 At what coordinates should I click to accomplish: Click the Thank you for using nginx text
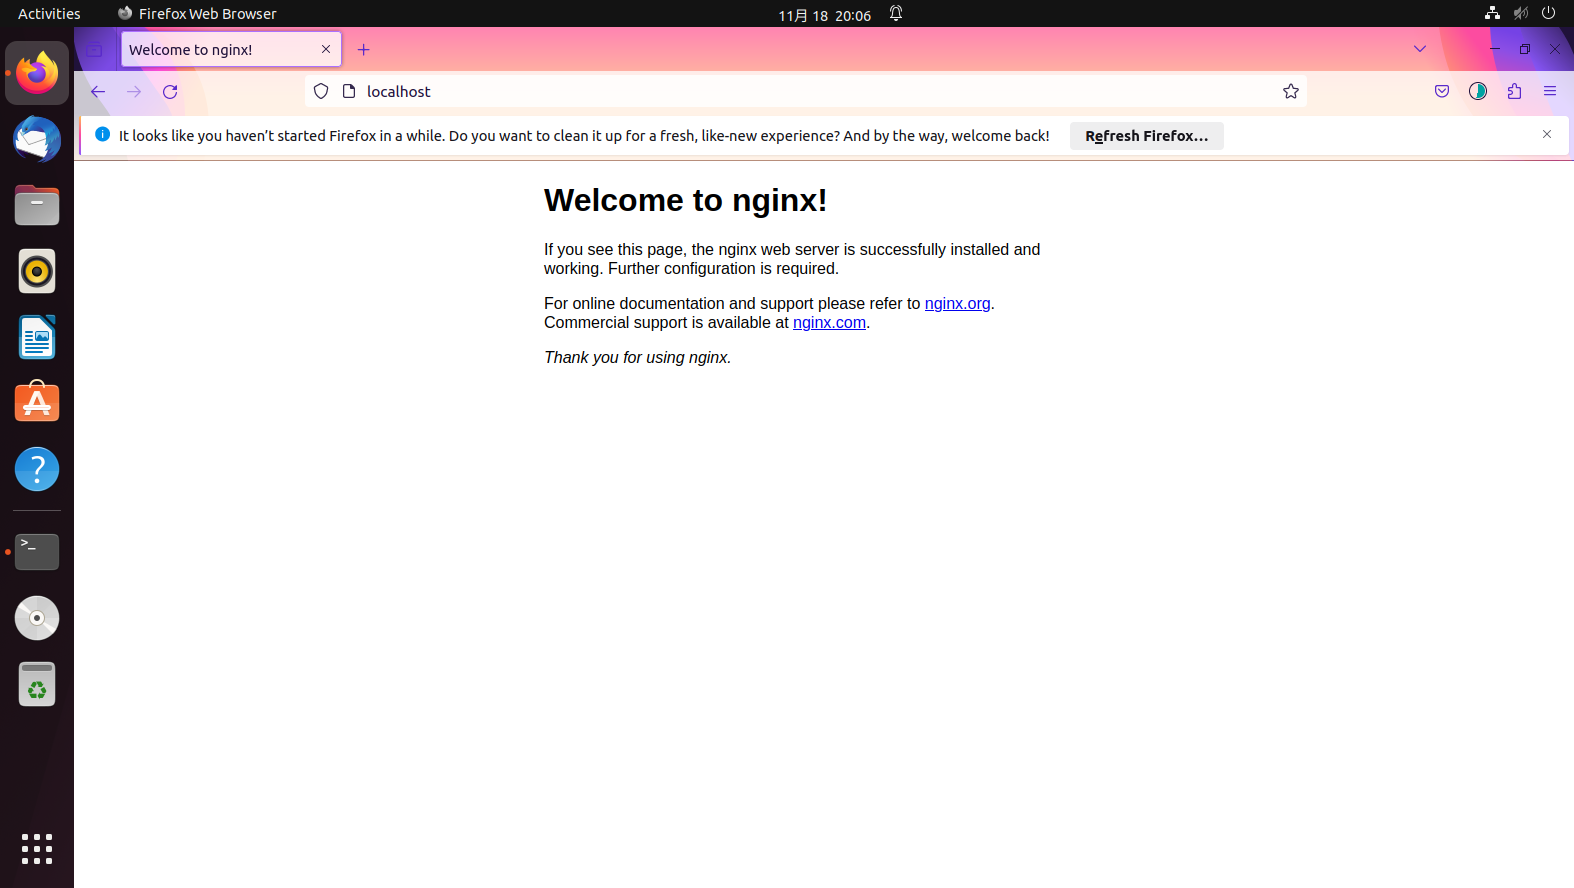pos(638,358)
